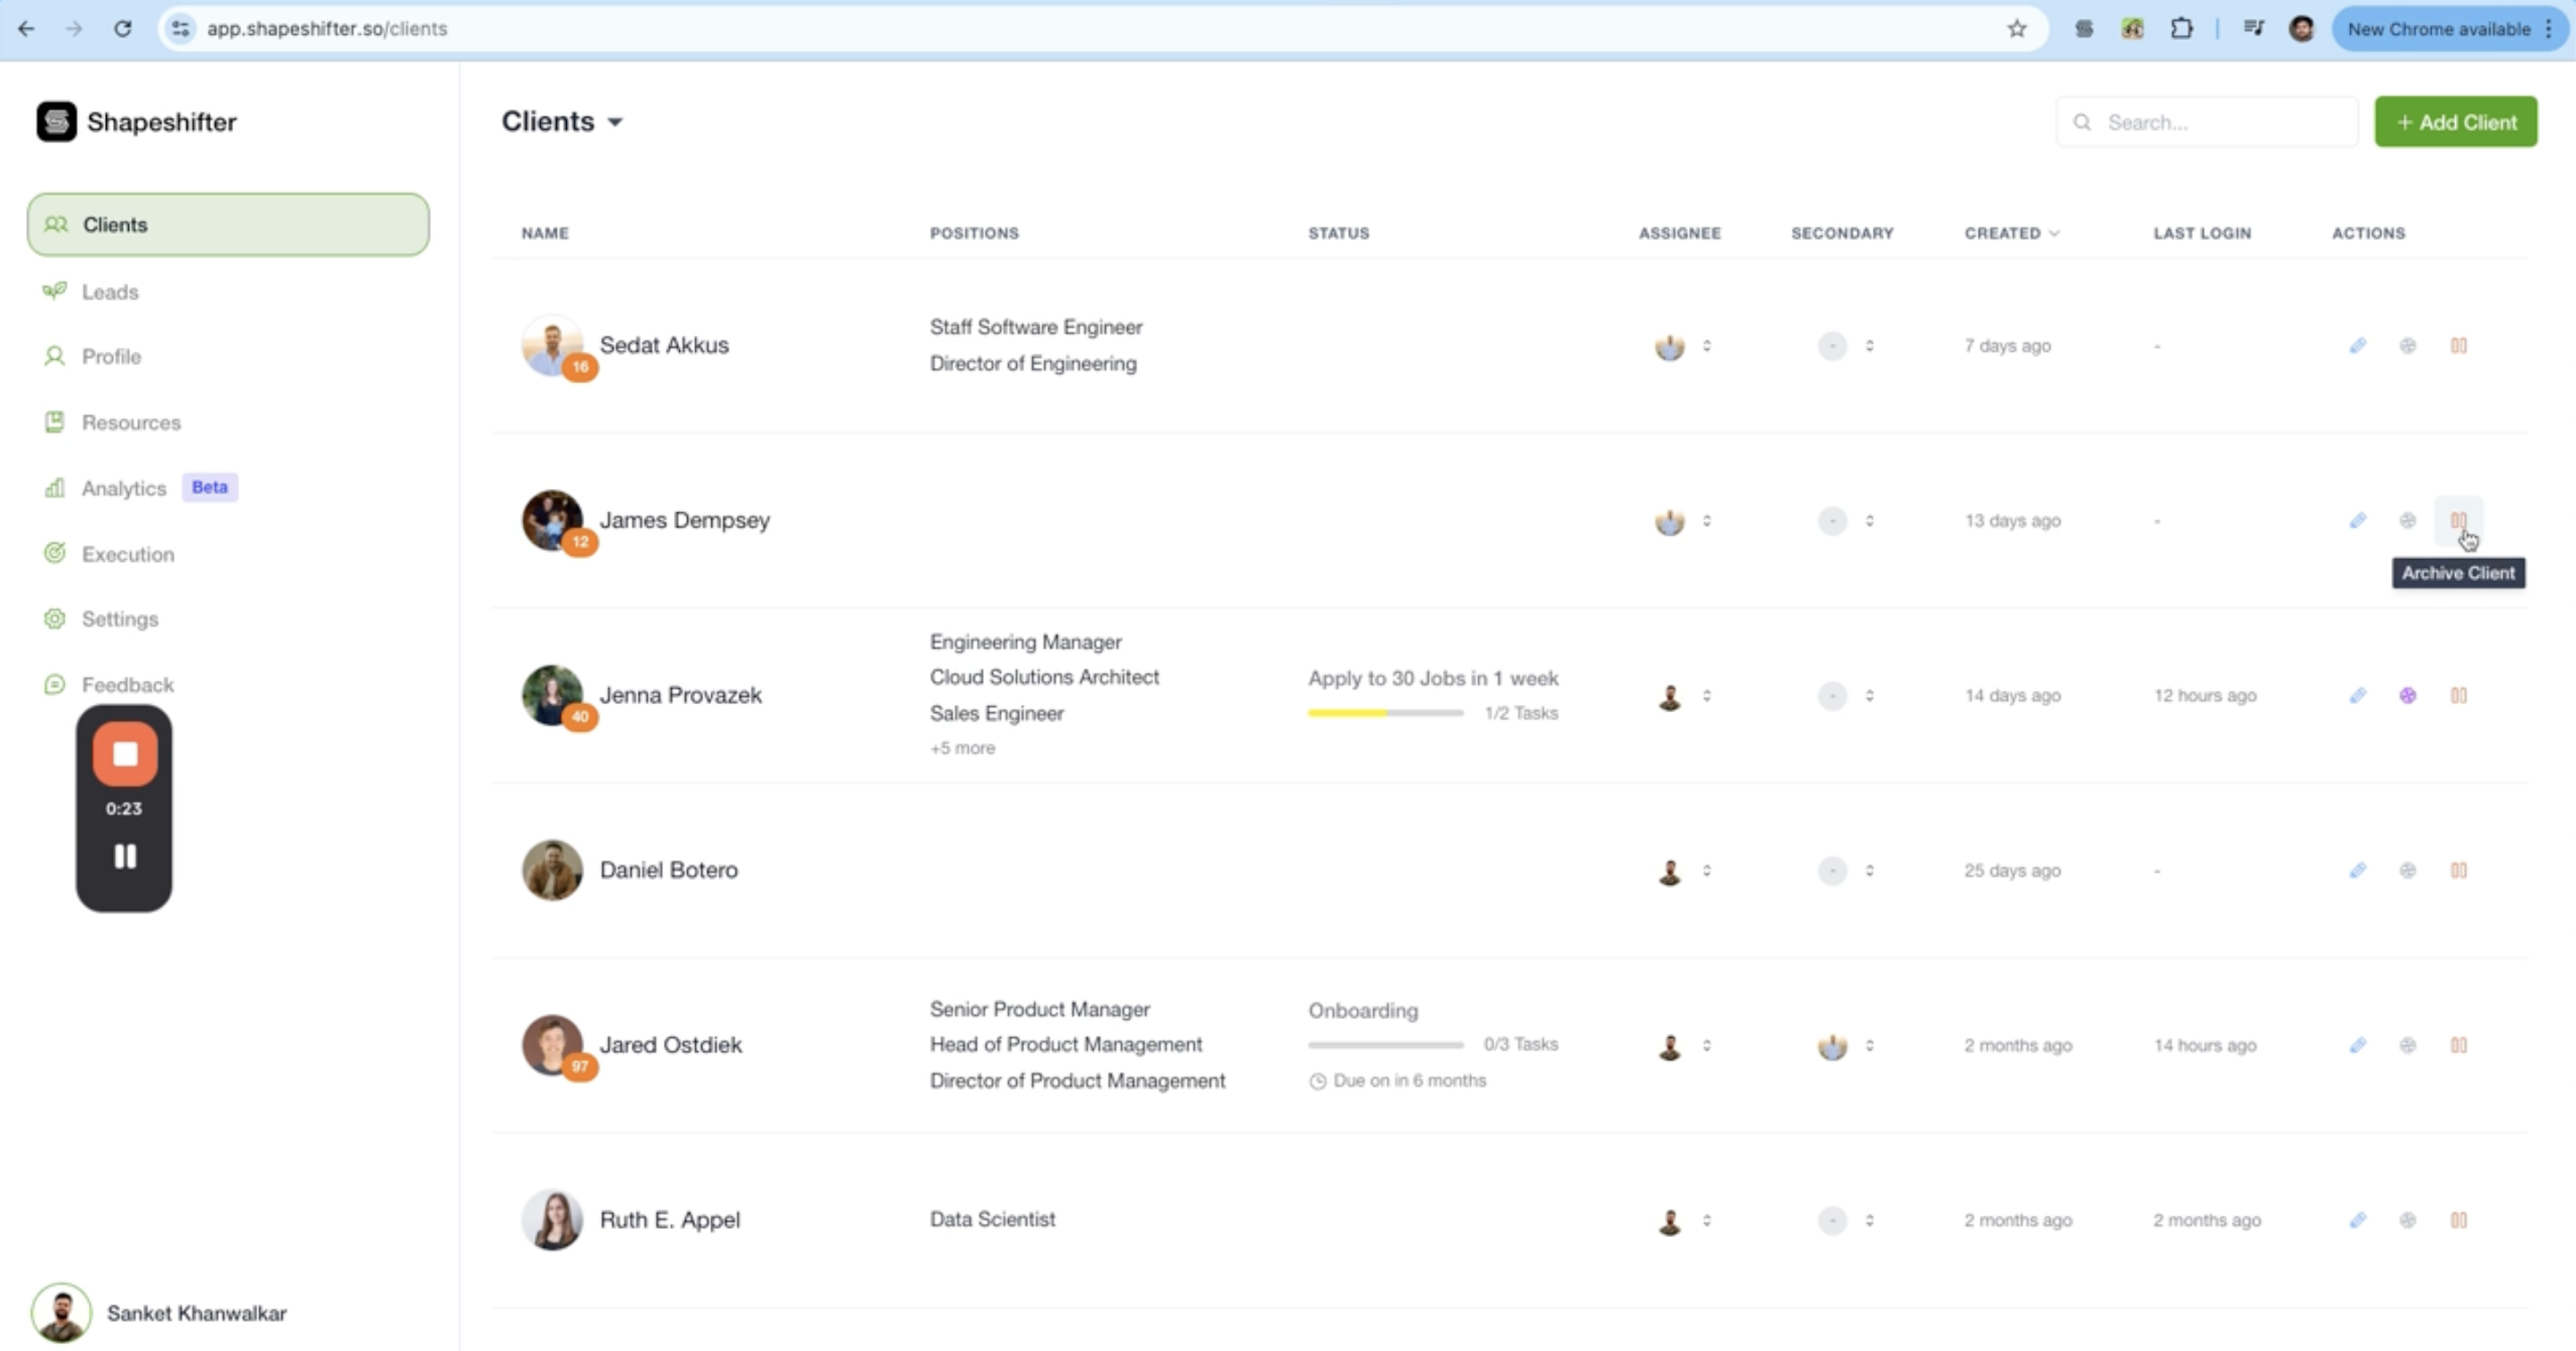Archive the client James Dempsey

click(x=2458, y=520)
